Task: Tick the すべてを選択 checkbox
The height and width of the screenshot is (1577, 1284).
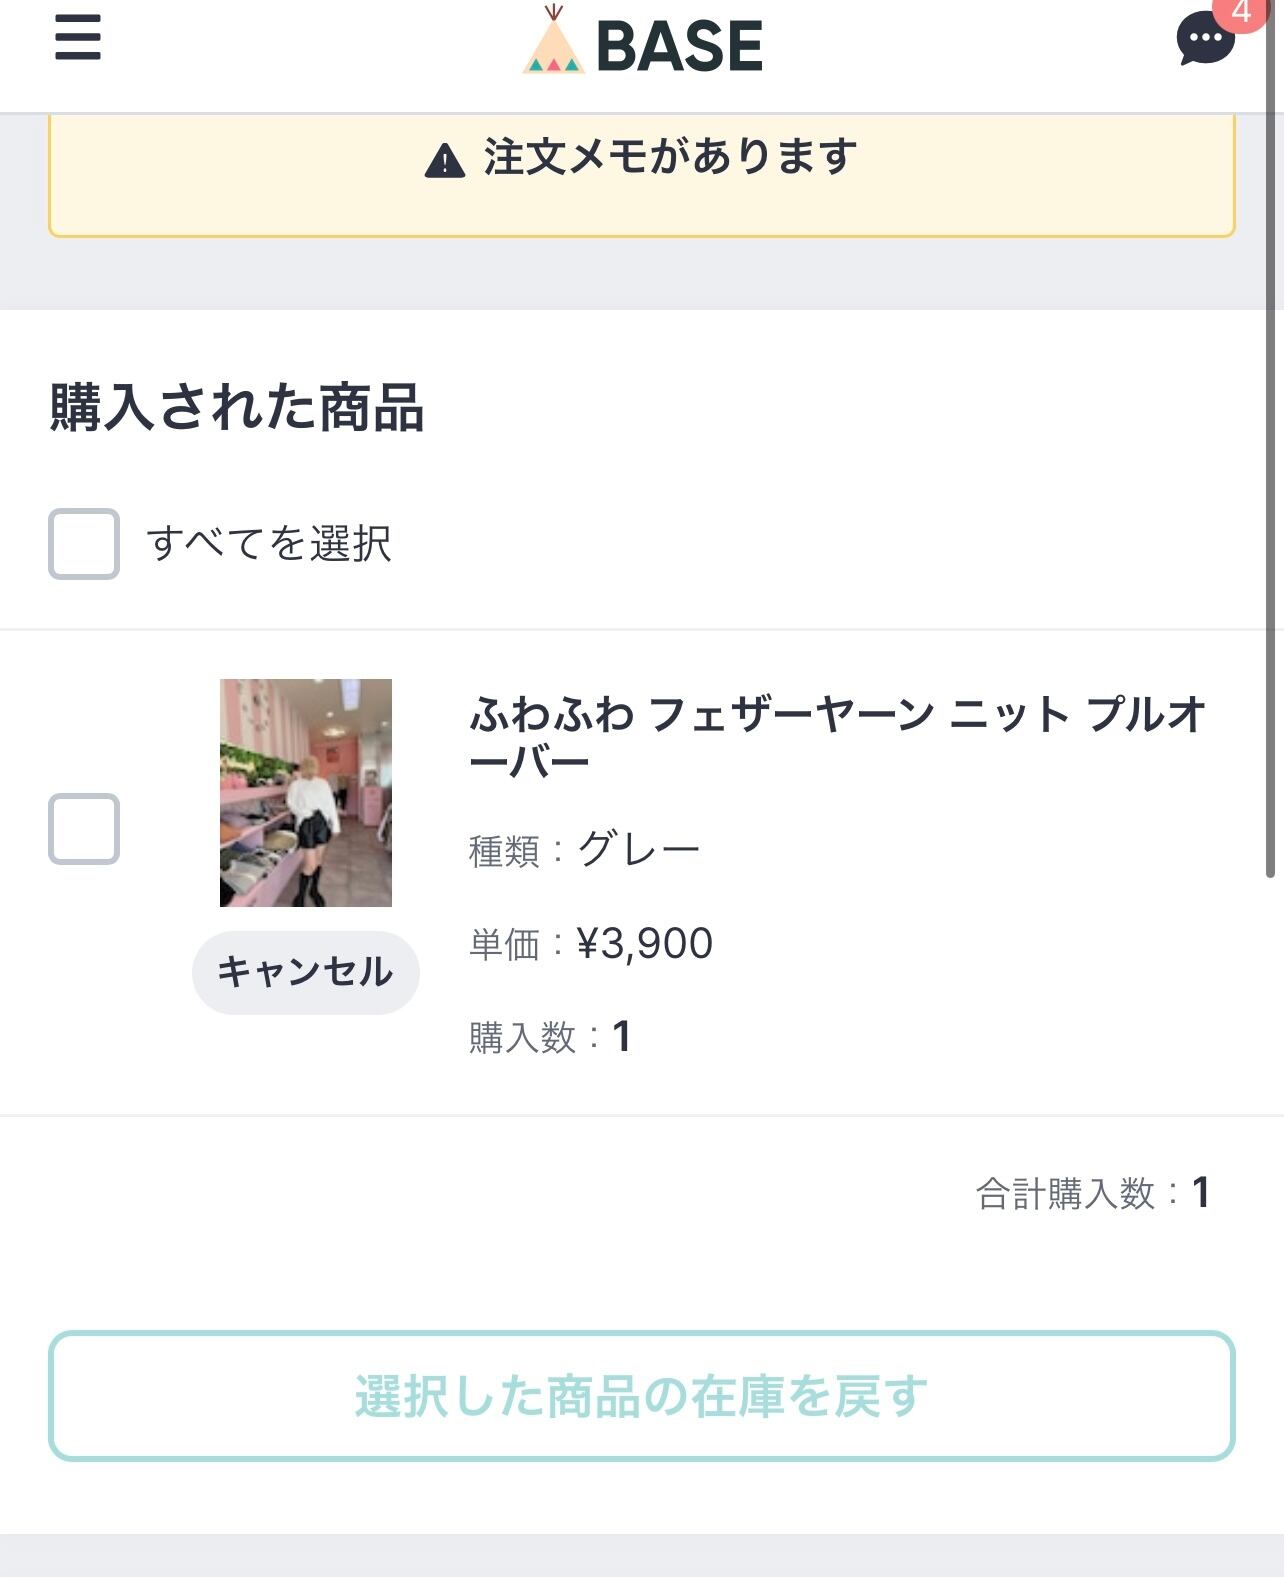Action: (84, 544)
